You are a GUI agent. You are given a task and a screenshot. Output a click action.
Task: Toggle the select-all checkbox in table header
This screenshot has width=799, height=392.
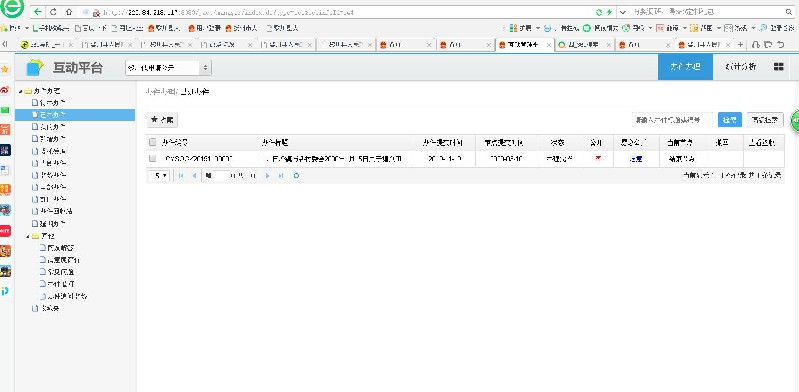point(152,142)
